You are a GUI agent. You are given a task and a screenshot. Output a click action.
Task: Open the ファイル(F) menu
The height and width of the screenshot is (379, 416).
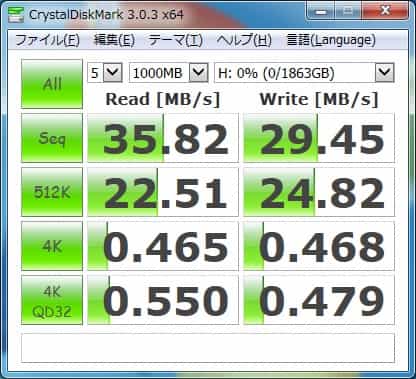[x=47, y=40]
